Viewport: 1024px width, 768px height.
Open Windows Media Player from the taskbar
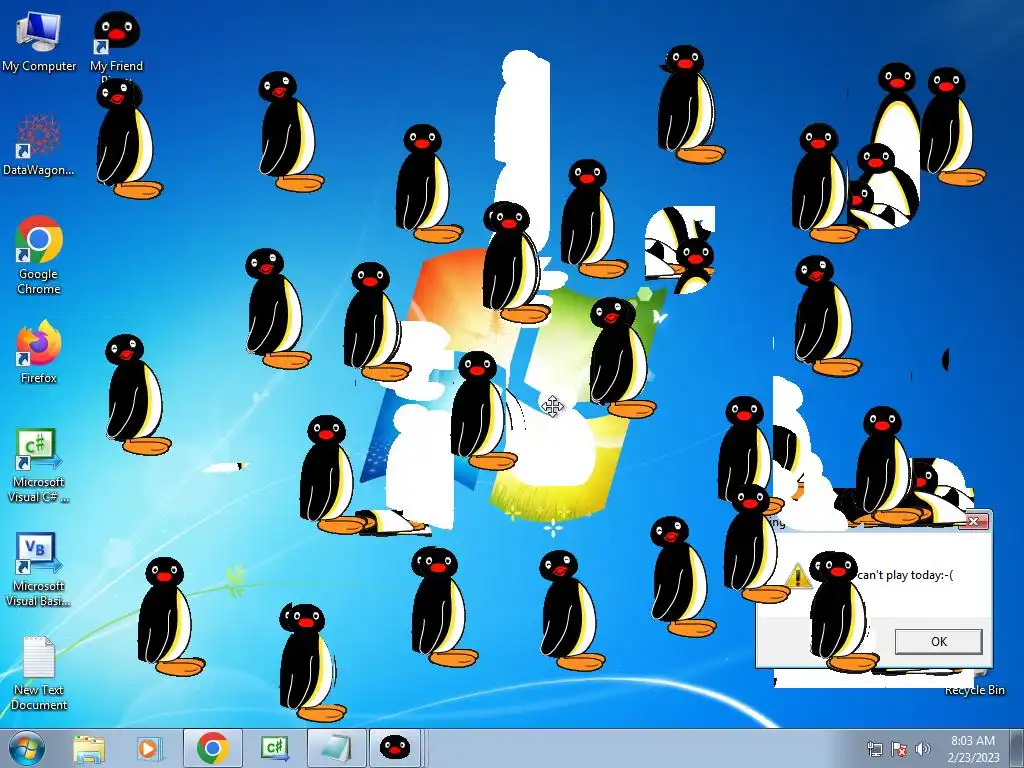(148, 749)
